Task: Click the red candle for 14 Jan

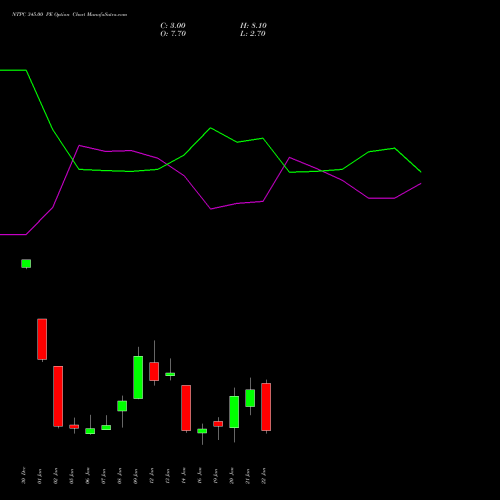Action: [x=186, y=408]
